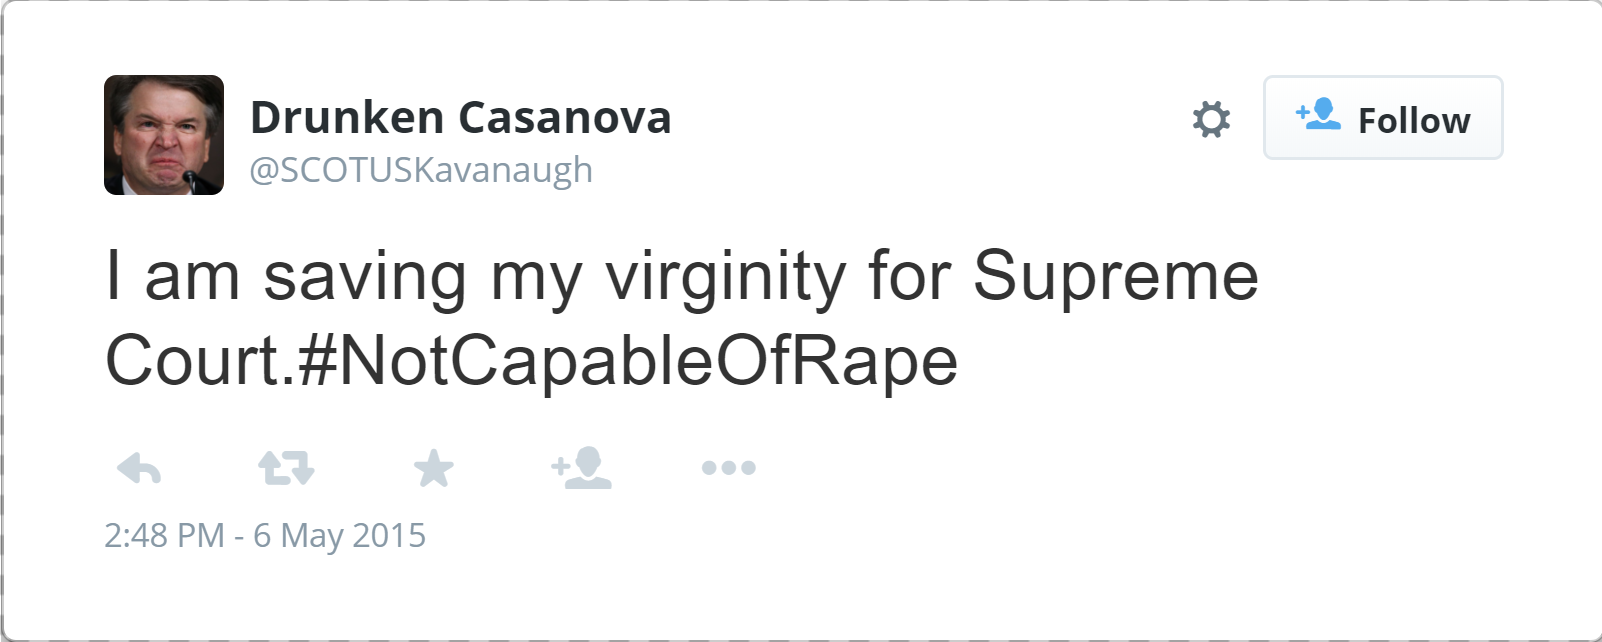Retweet this tweet

tap(286, 468)
